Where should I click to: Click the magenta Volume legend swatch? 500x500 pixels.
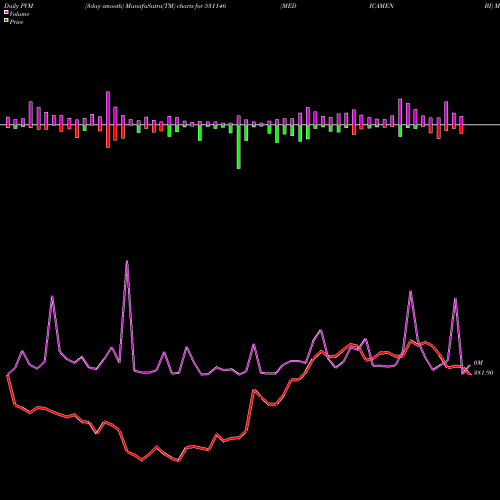6,13
